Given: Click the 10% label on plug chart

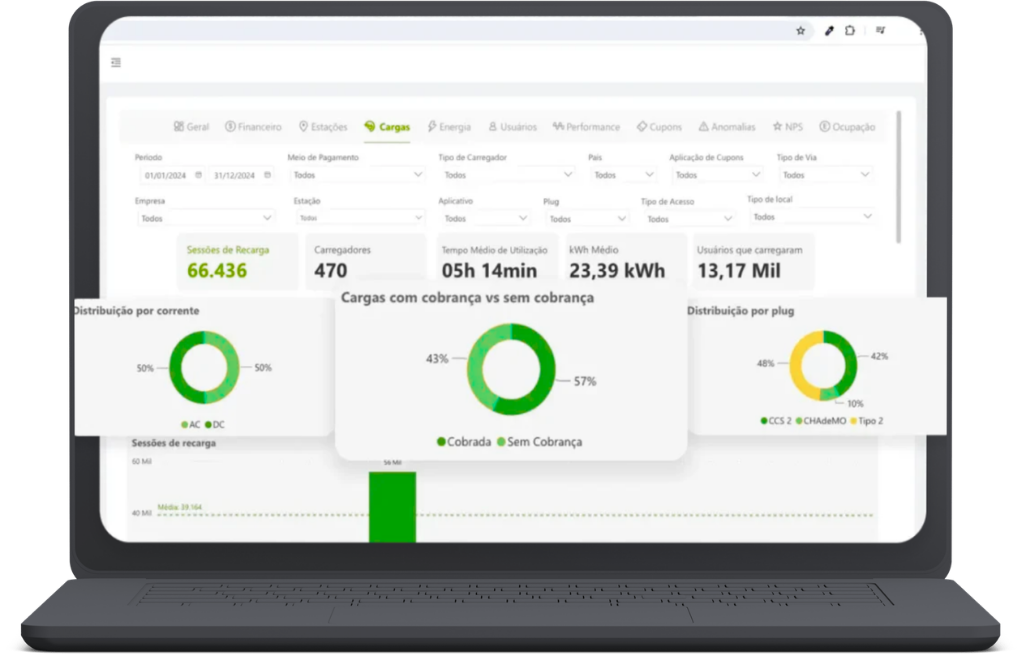Looking at the screenshot, I should point(855,404).
